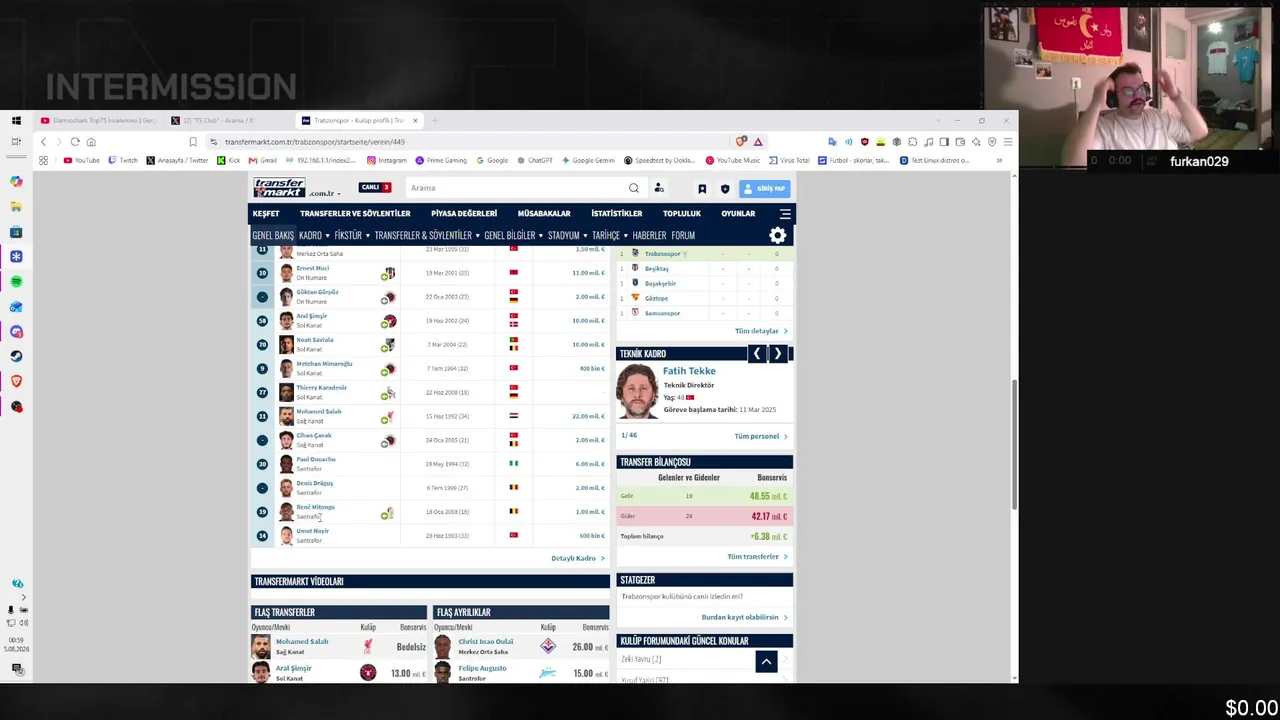Click the scroll-to-top arrow button
This screenshot has width=1280, height=720.
click(766, 661)
